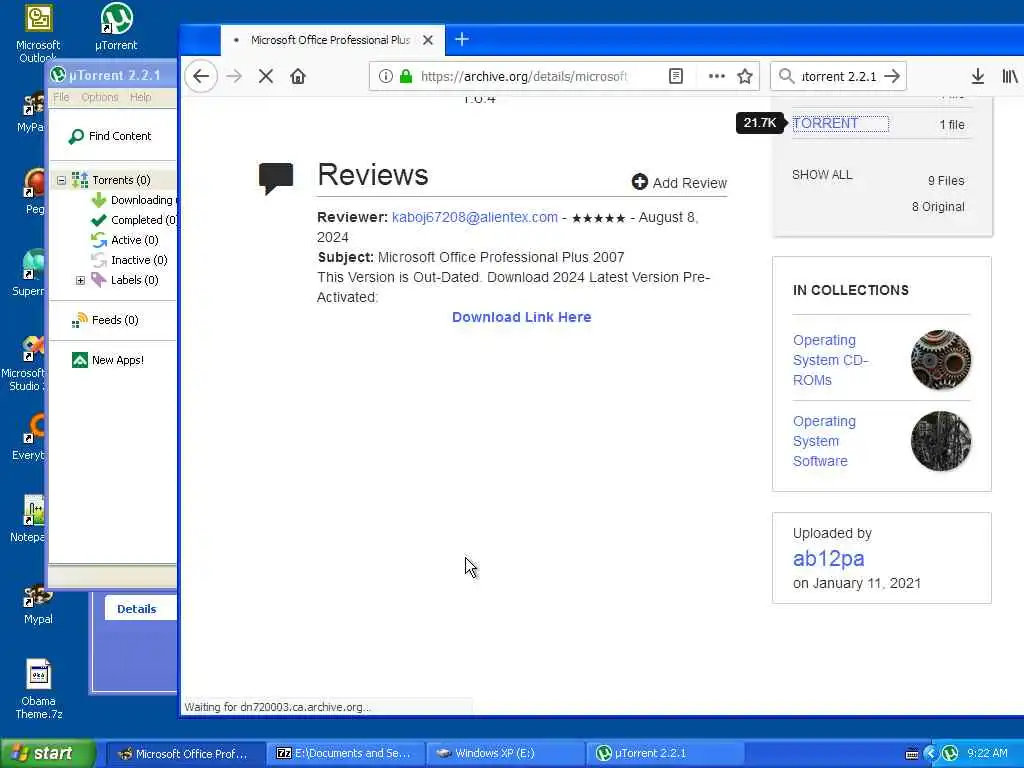Show site information icon in address bar
Screen dimensions: 1024x768
point(385,76)
